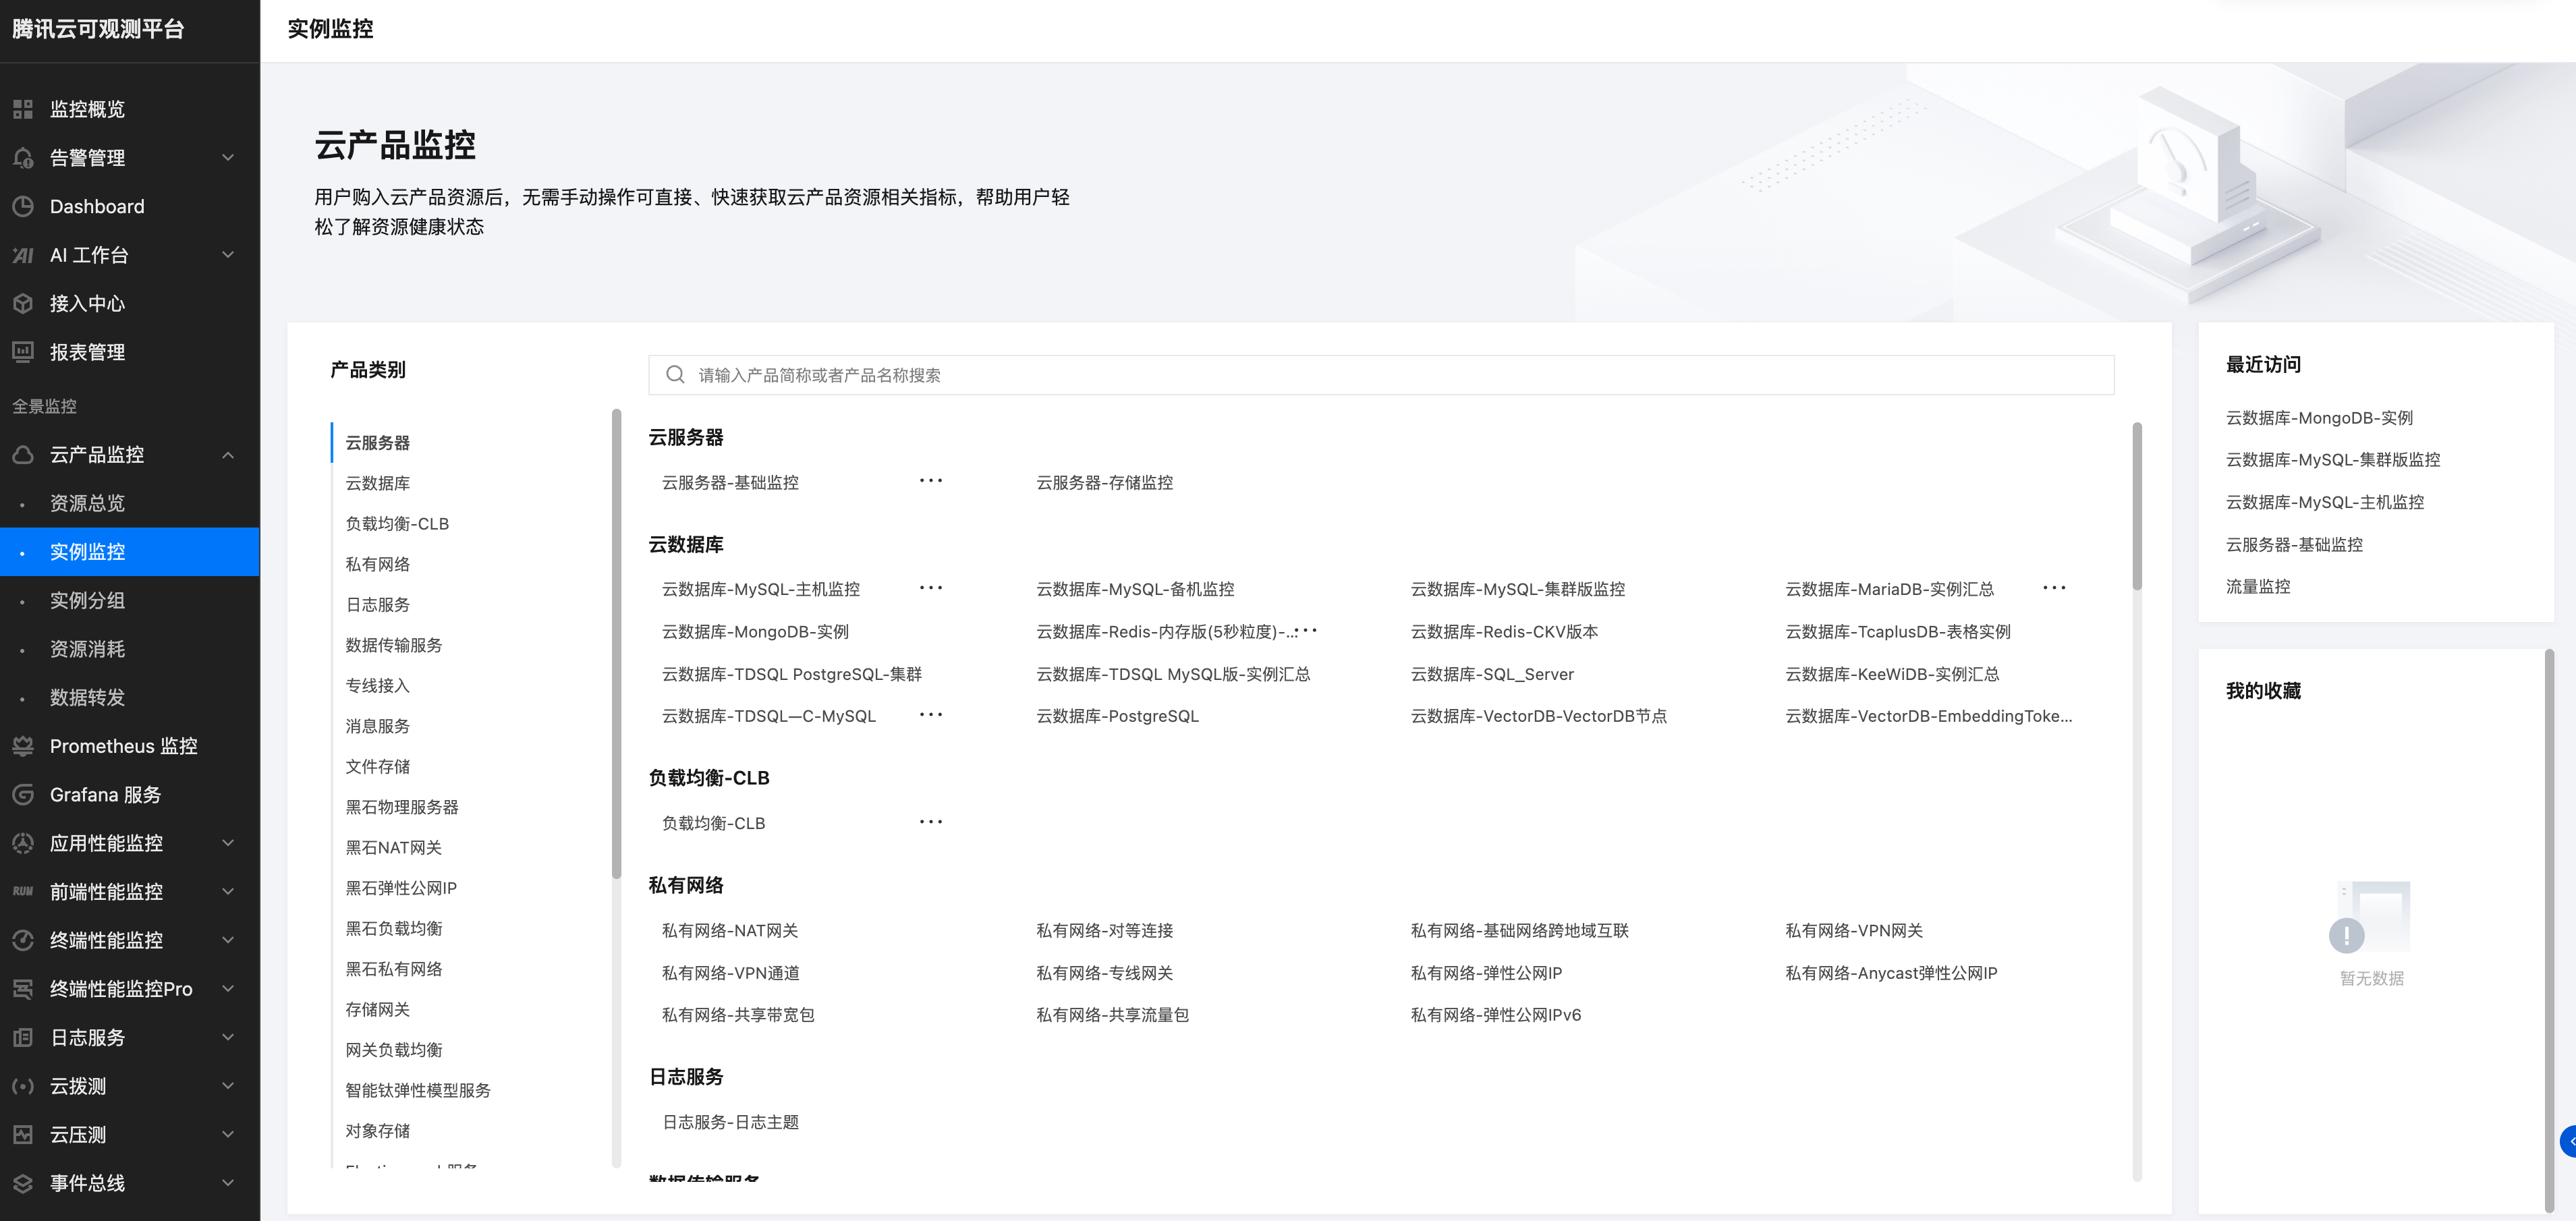Expand the 告警管理 menu chevron
Screen dimensions: 2576x1221
(x=228, y=158)
